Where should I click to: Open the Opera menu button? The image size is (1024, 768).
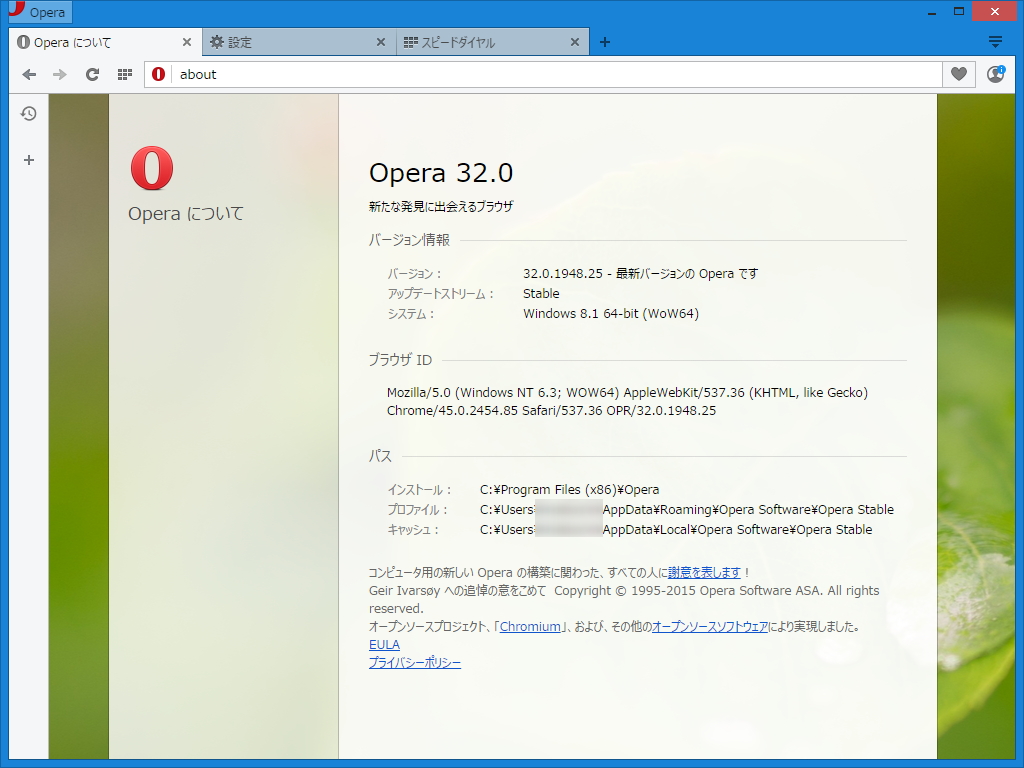pos(40,11)
